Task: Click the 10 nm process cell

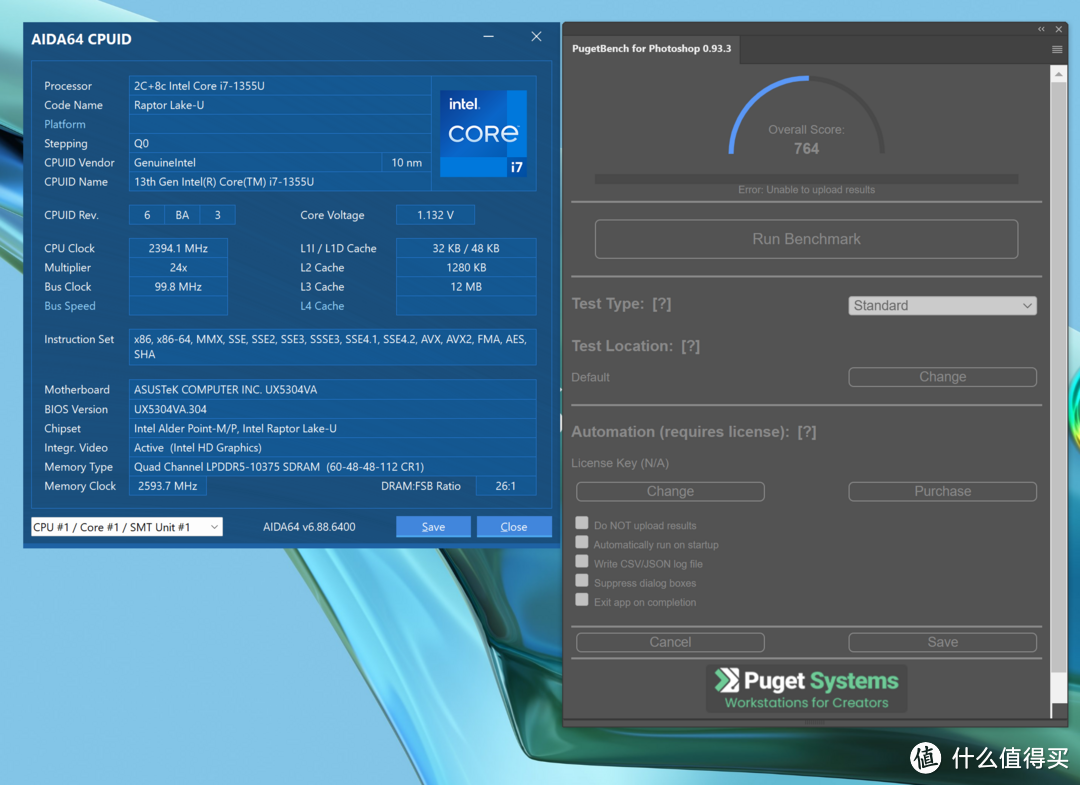Action: [406, 163]
